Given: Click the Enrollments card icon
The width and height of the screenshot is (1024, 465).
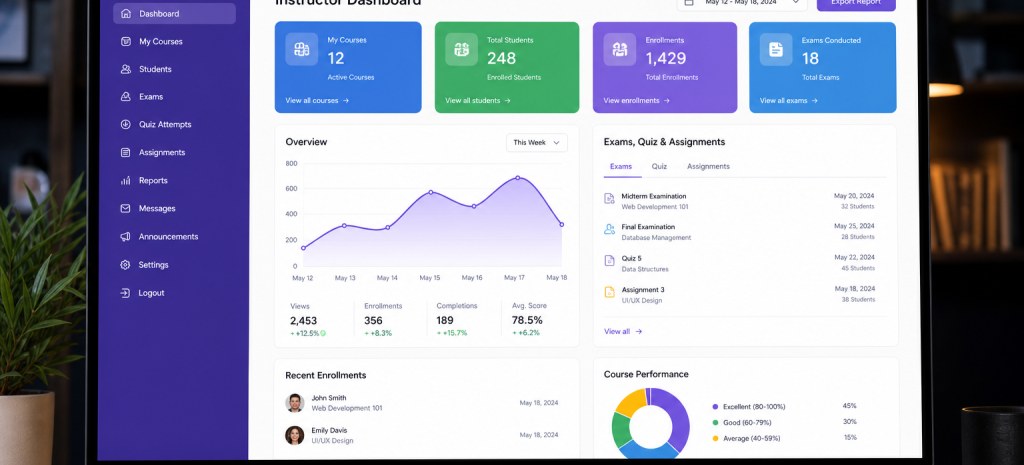Looking at the screenshot, I should pos(620,49).
